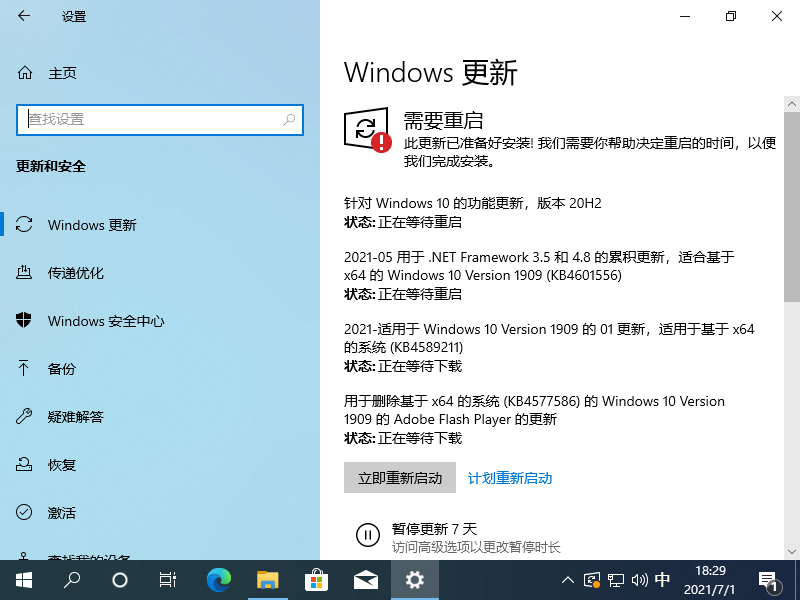The image size is (800, 600).
Task: Open 传递优化 settings page
Action: click(76, 273)
